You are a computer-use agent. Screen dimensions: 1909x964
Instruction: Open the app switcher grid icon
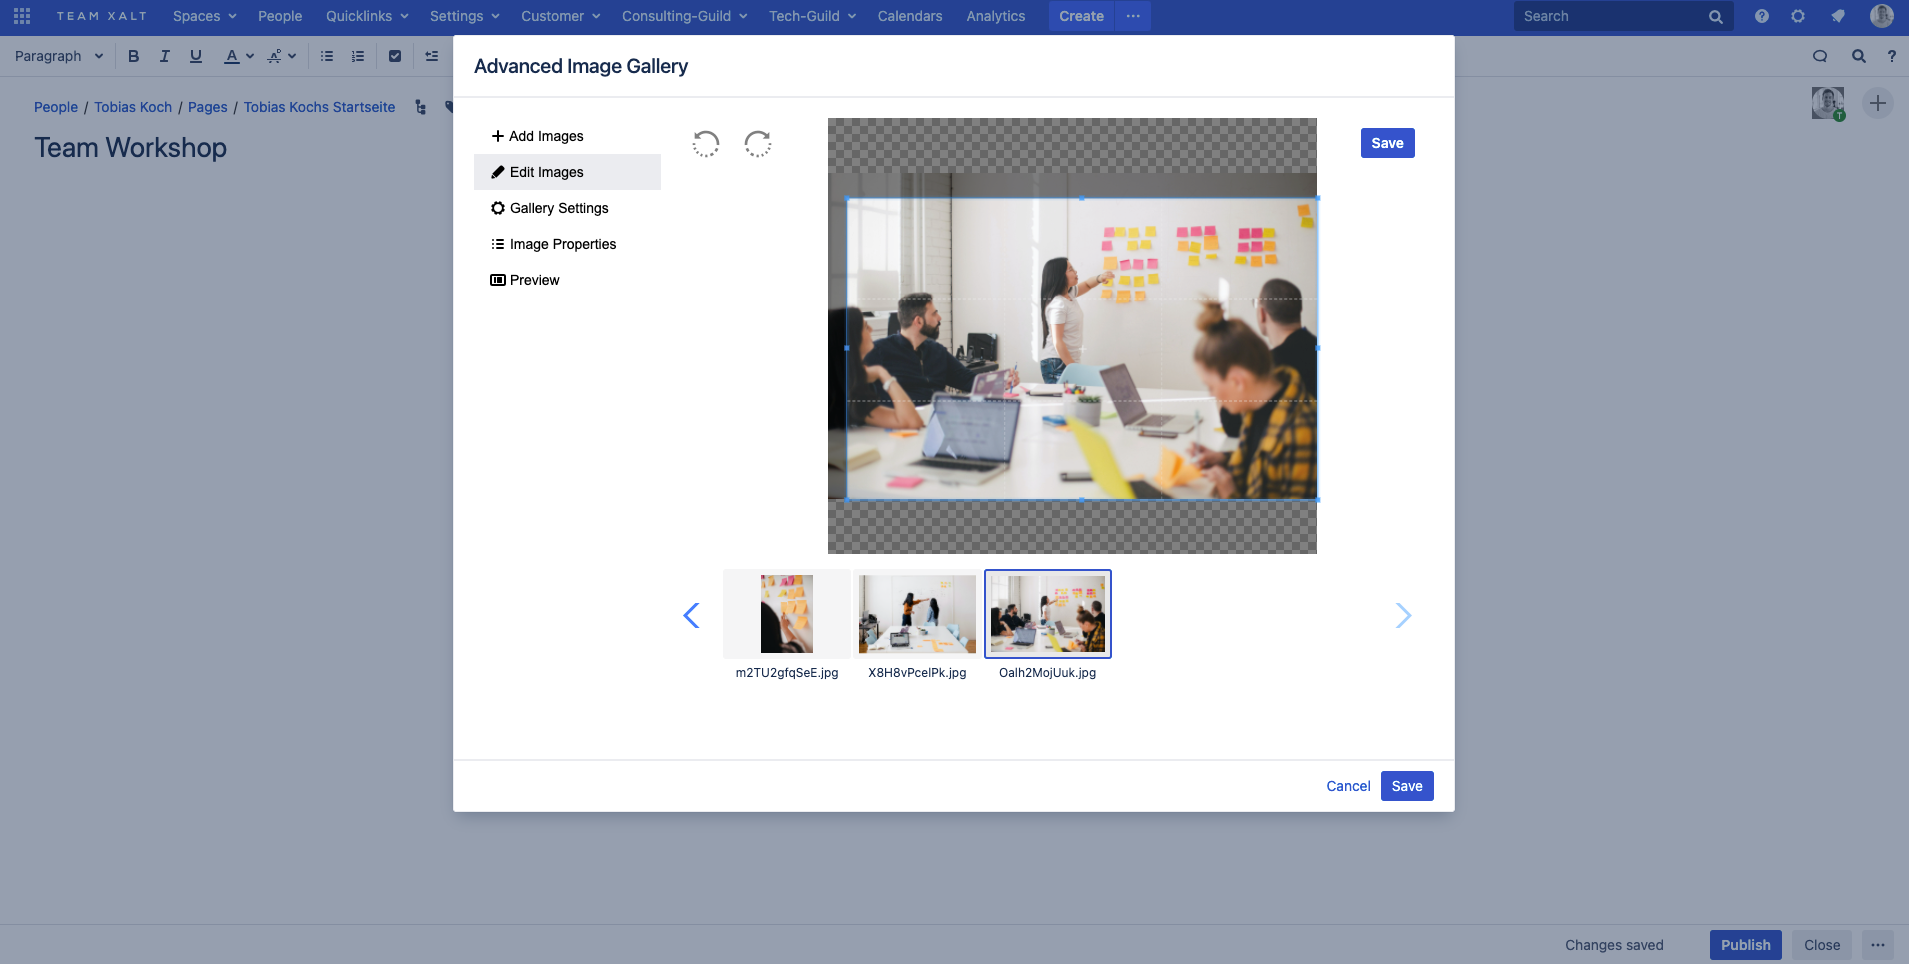[22, 16]
